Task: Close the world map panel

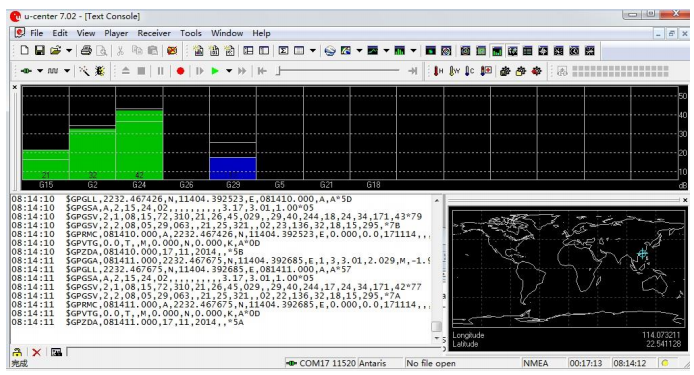Action: coord(685,200)
